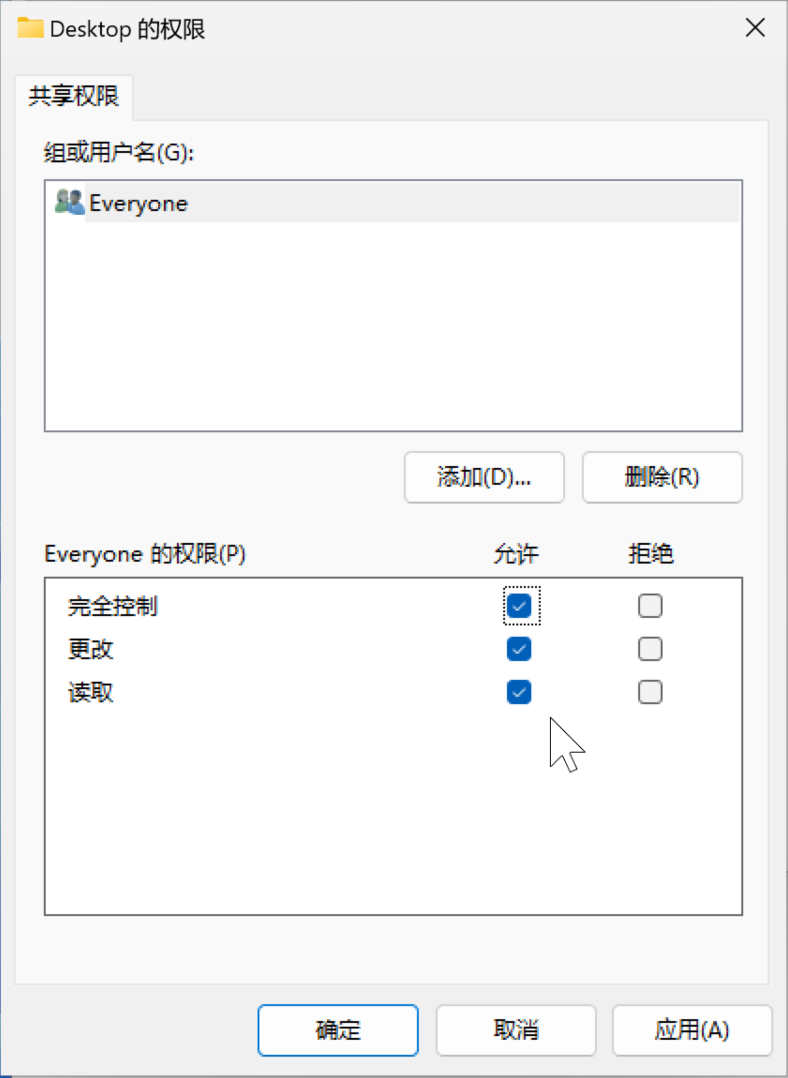Apply changes with 应用(A) button

[692, 1030]
